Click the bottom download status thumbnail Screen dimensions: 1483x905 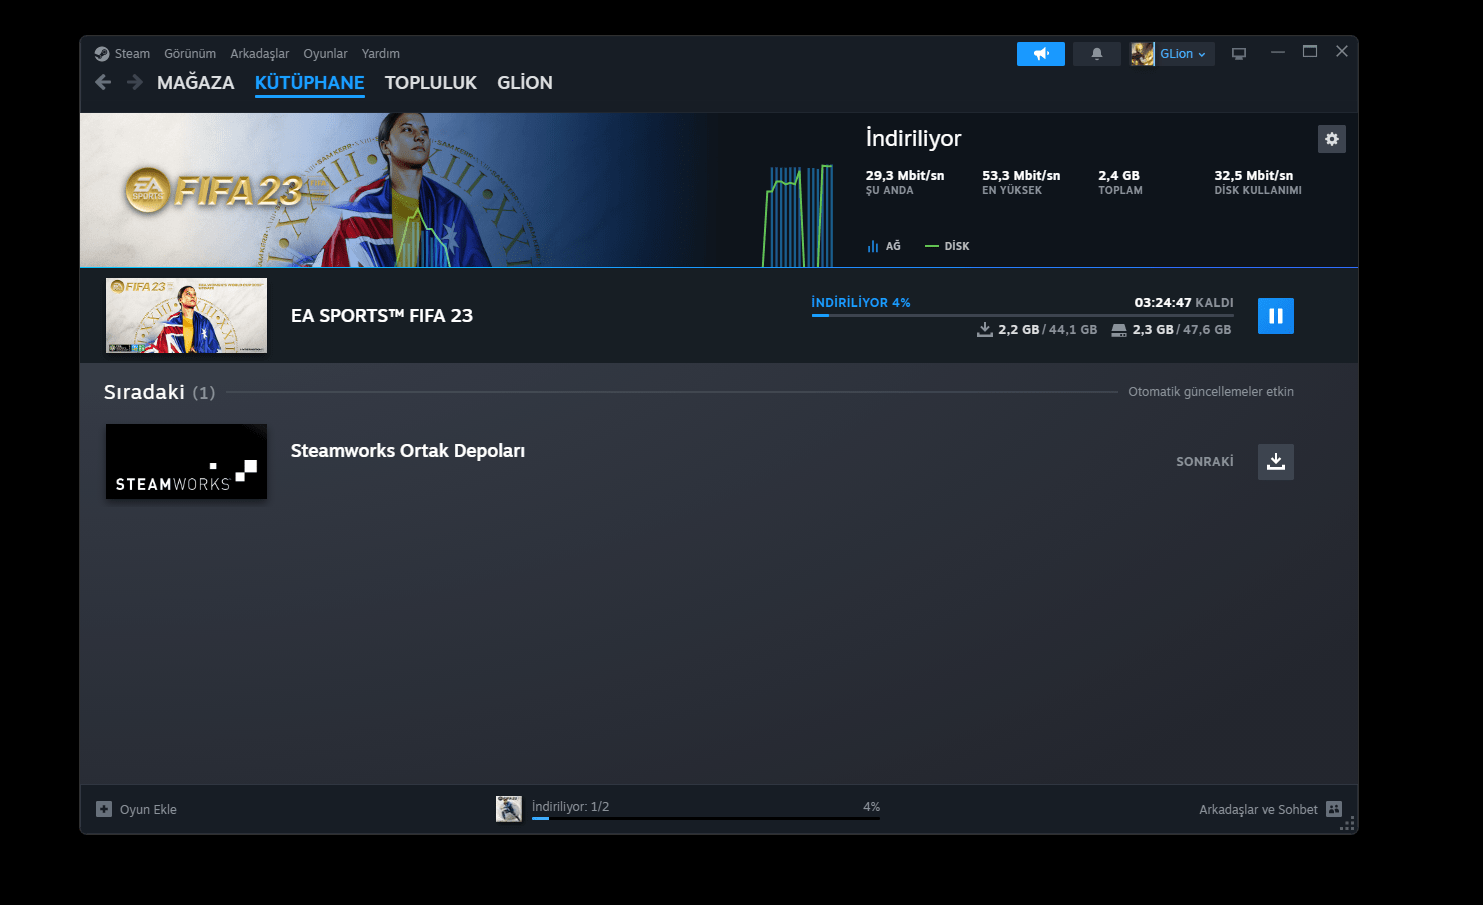click(509, 809)
